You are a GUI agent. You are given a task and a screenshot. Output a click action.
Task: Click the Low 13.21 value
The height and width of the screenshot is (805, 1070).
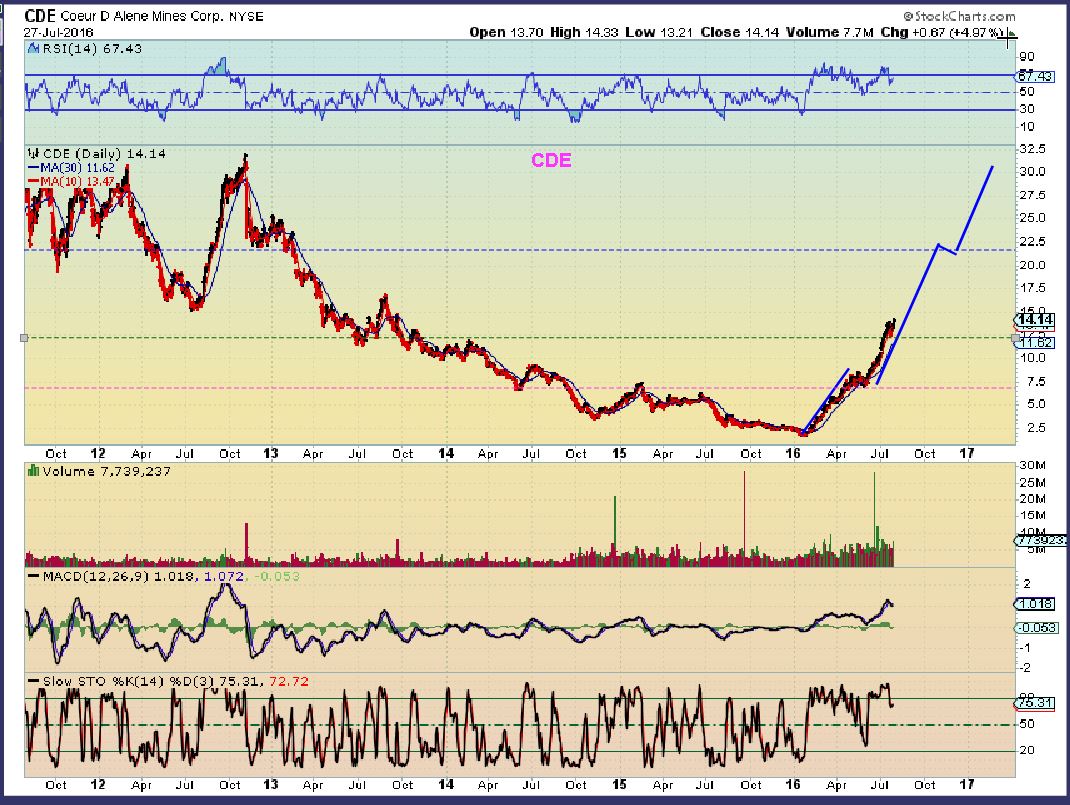coord(659,32)
